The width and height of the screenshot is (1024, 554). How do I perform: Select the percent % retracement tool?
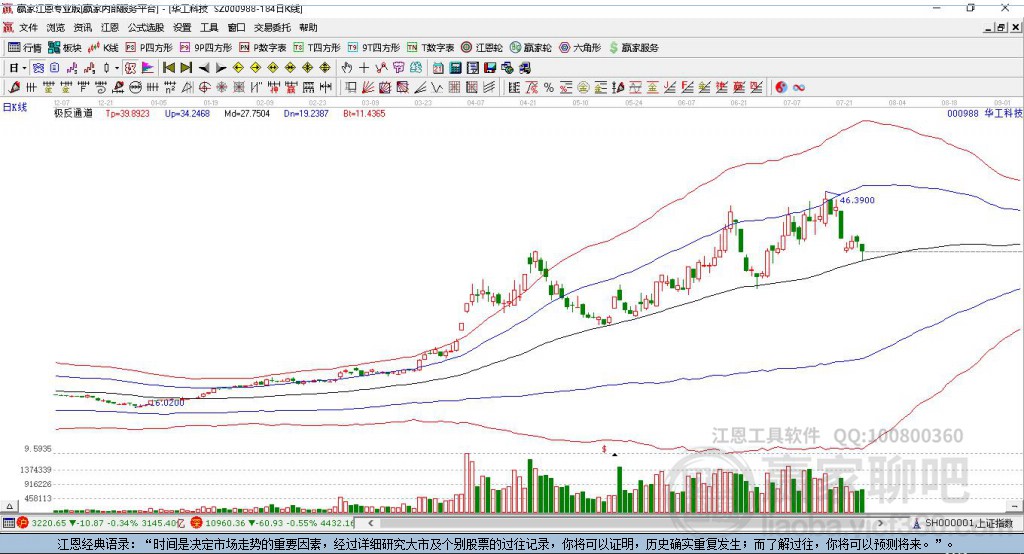point(549,88)
